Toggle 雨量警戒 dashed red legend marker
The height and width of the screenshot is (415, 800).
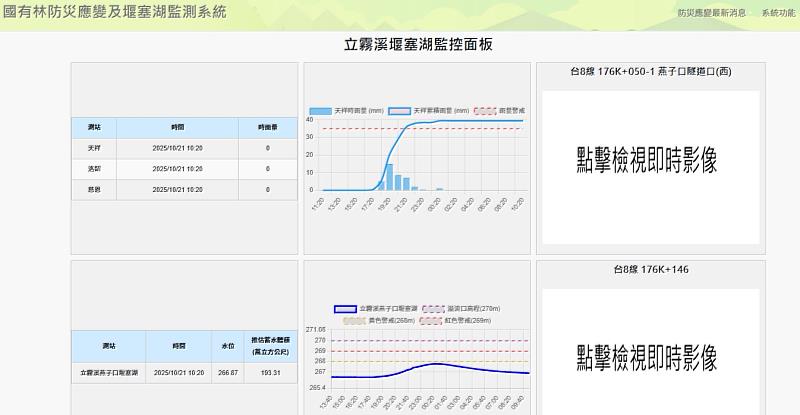pyautogui.click(x=484, y=110)
